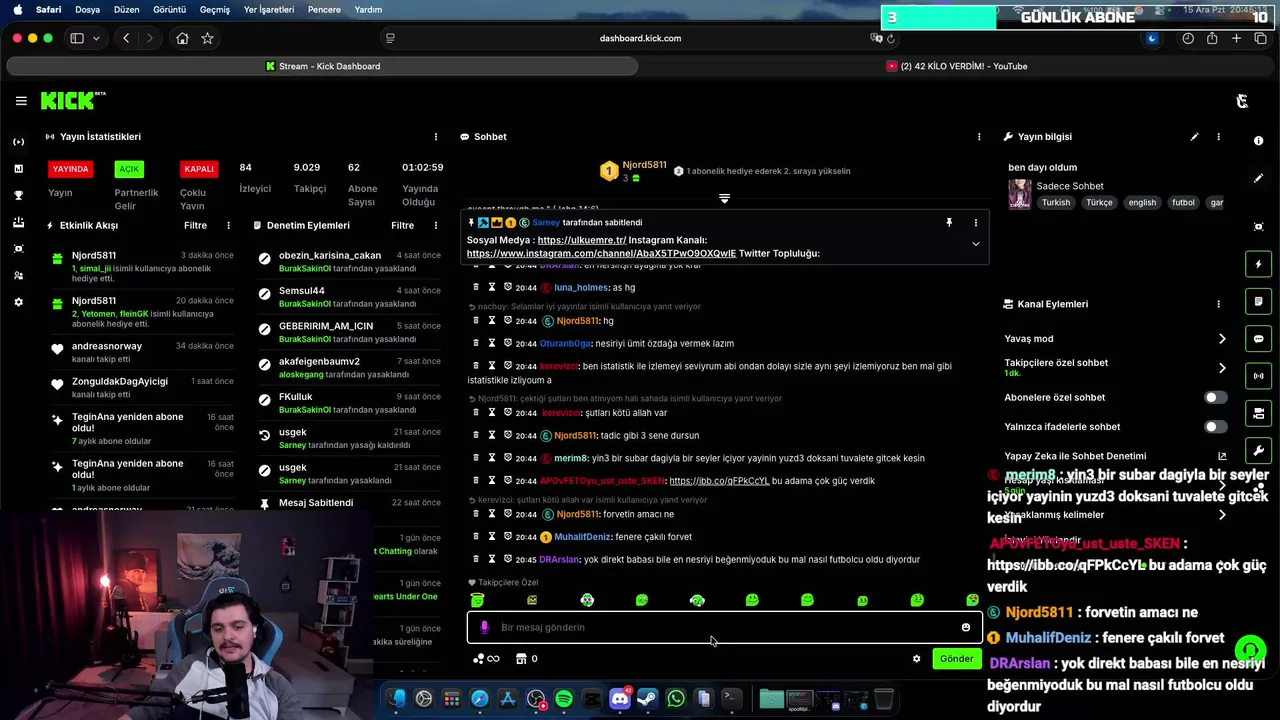Click Filtre in Etkinlik Akışı
Screen dimensions: 1280x720
click(x=195, y=226)
